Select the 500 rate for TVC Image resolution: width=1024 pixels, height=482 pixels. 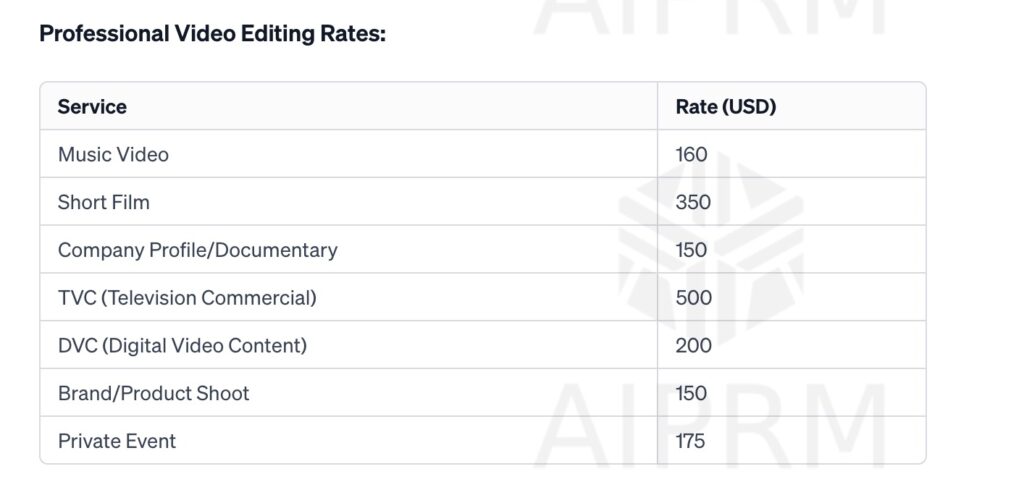coord(694,298)
